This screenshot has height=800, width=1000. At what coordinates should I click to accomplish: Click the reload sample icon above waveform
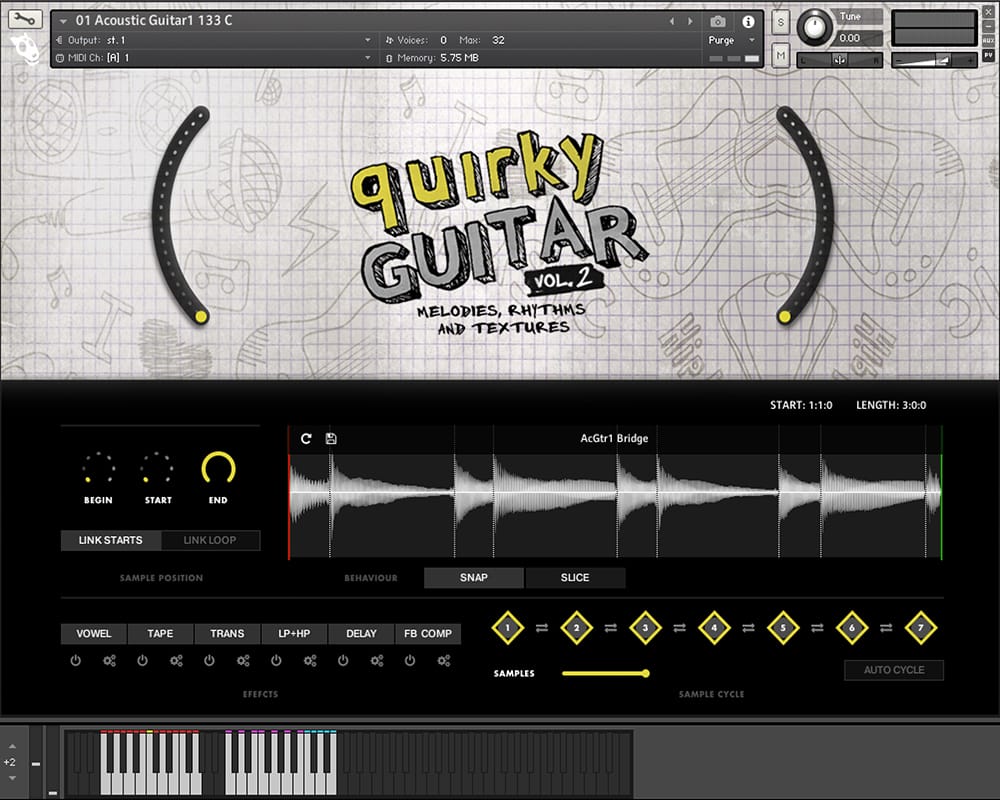[x=306, y=438]
